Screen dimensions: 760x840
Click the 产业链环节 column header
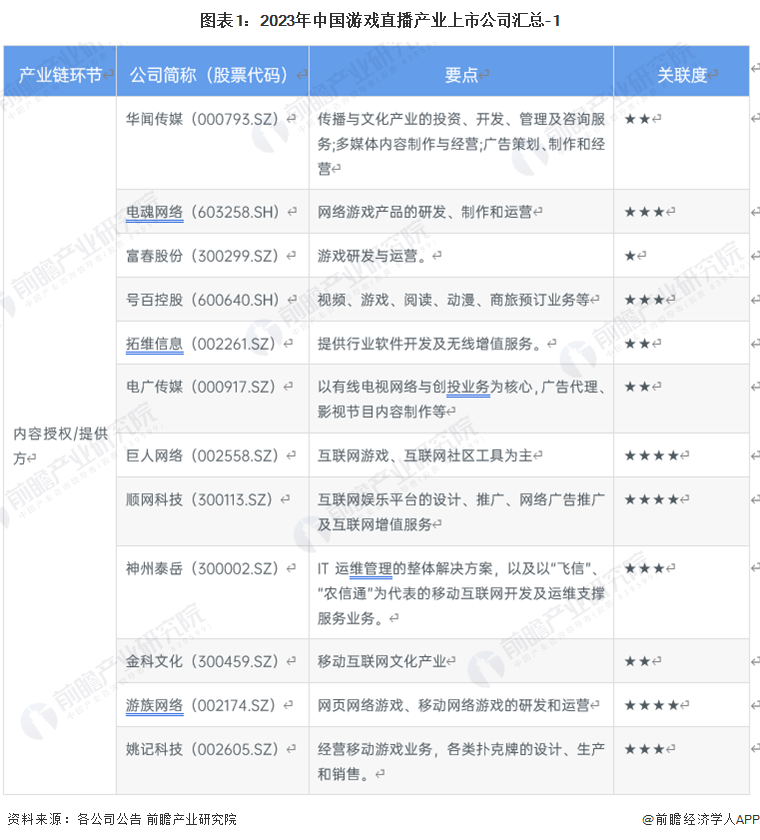pyautogui.click(x=60, y=71)
